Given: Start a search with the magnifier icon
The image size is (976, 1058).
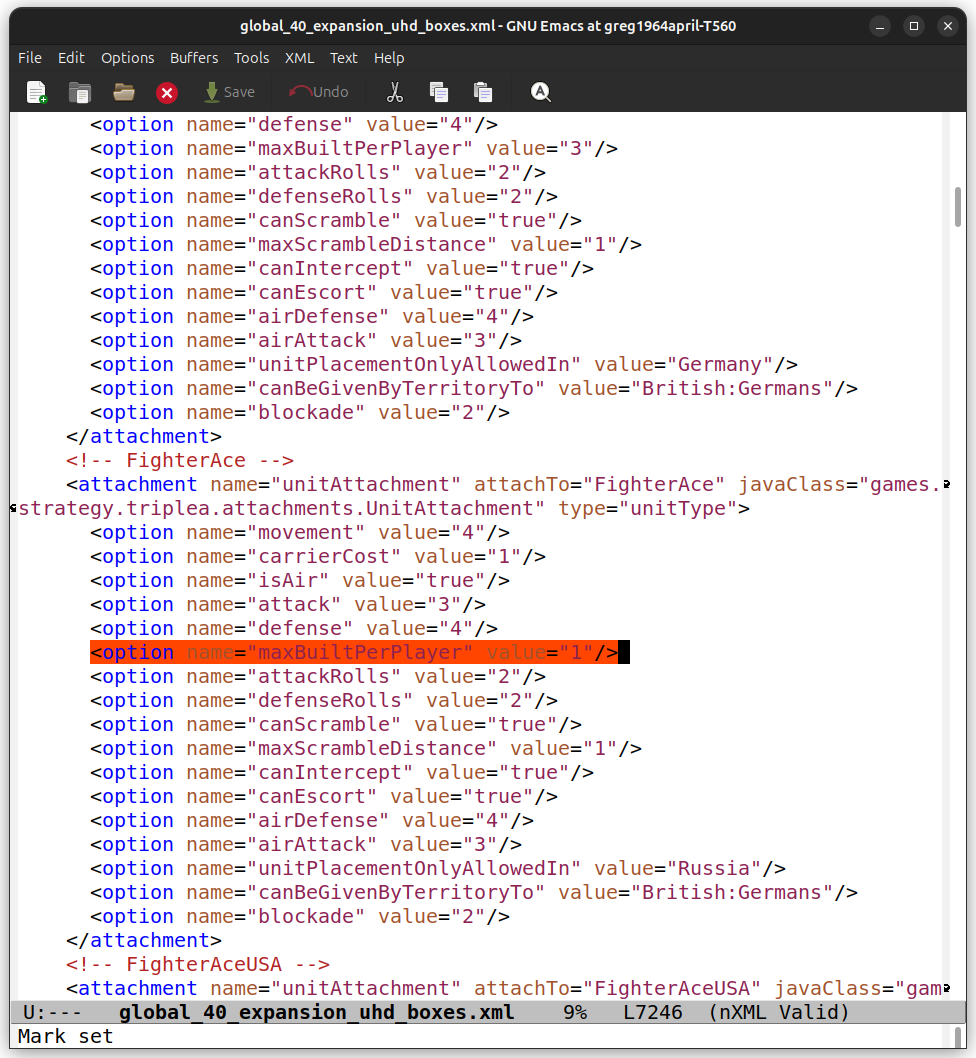Looking at the screenshot, I should (540, 91).
